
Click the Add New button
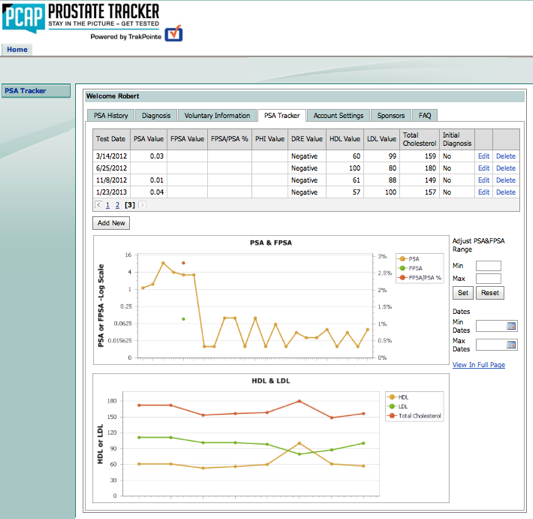[x=111, y=223]
